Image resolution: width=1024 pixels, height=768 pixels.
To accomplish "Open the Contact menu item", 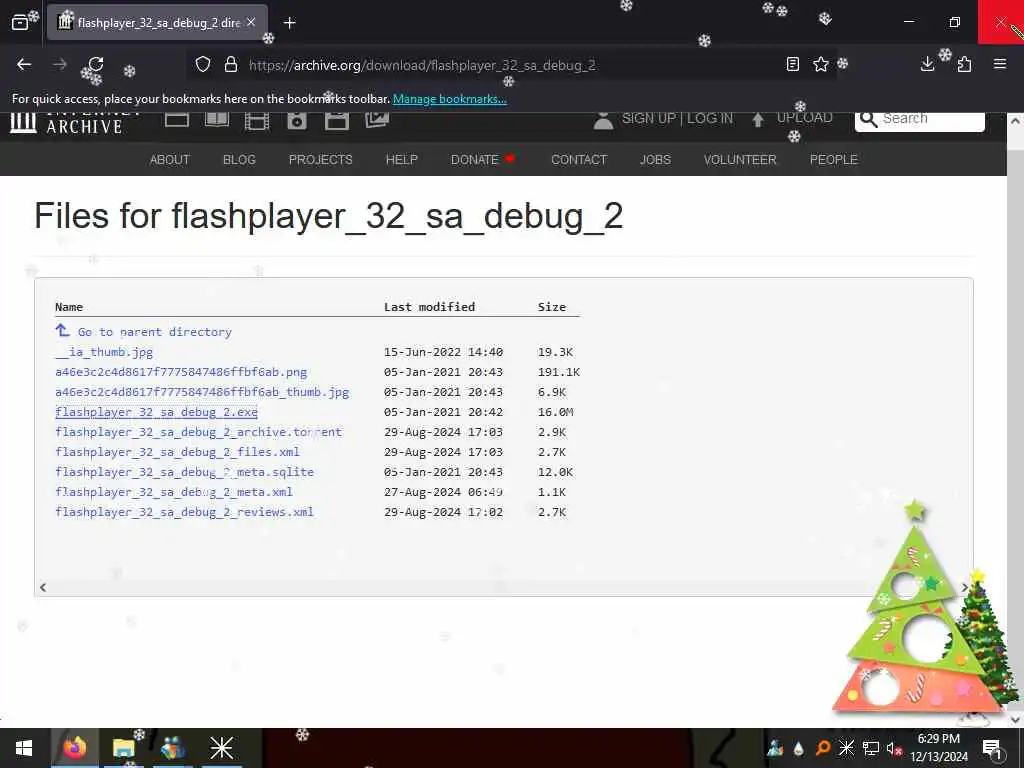I will (579, 159).
